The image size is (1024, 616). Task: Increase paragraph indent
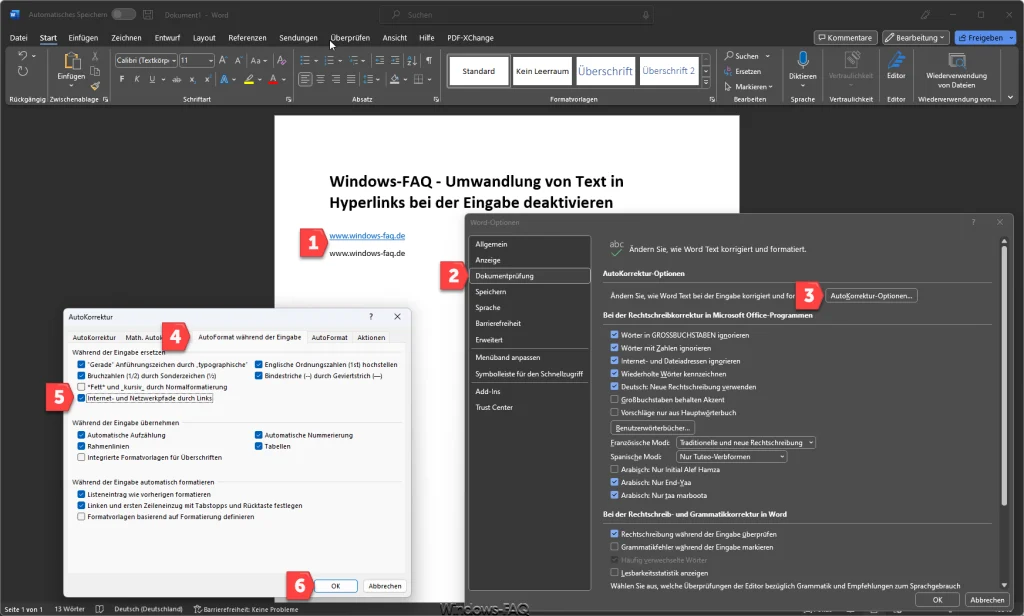[x=395, y=60]
